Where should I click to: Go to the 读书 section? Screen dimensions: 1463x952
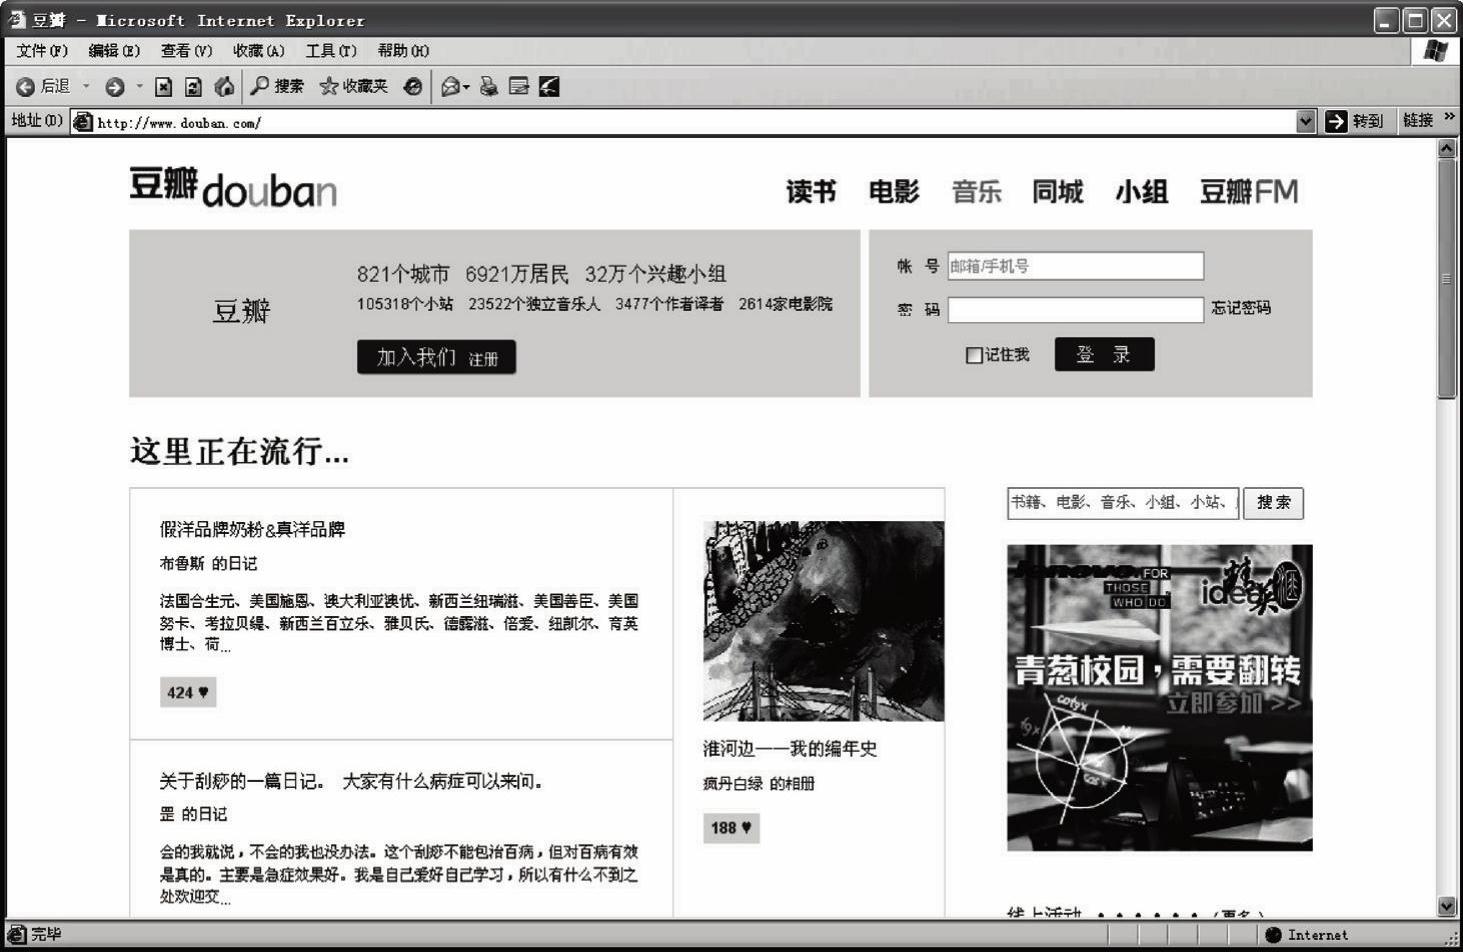point(811,191)
